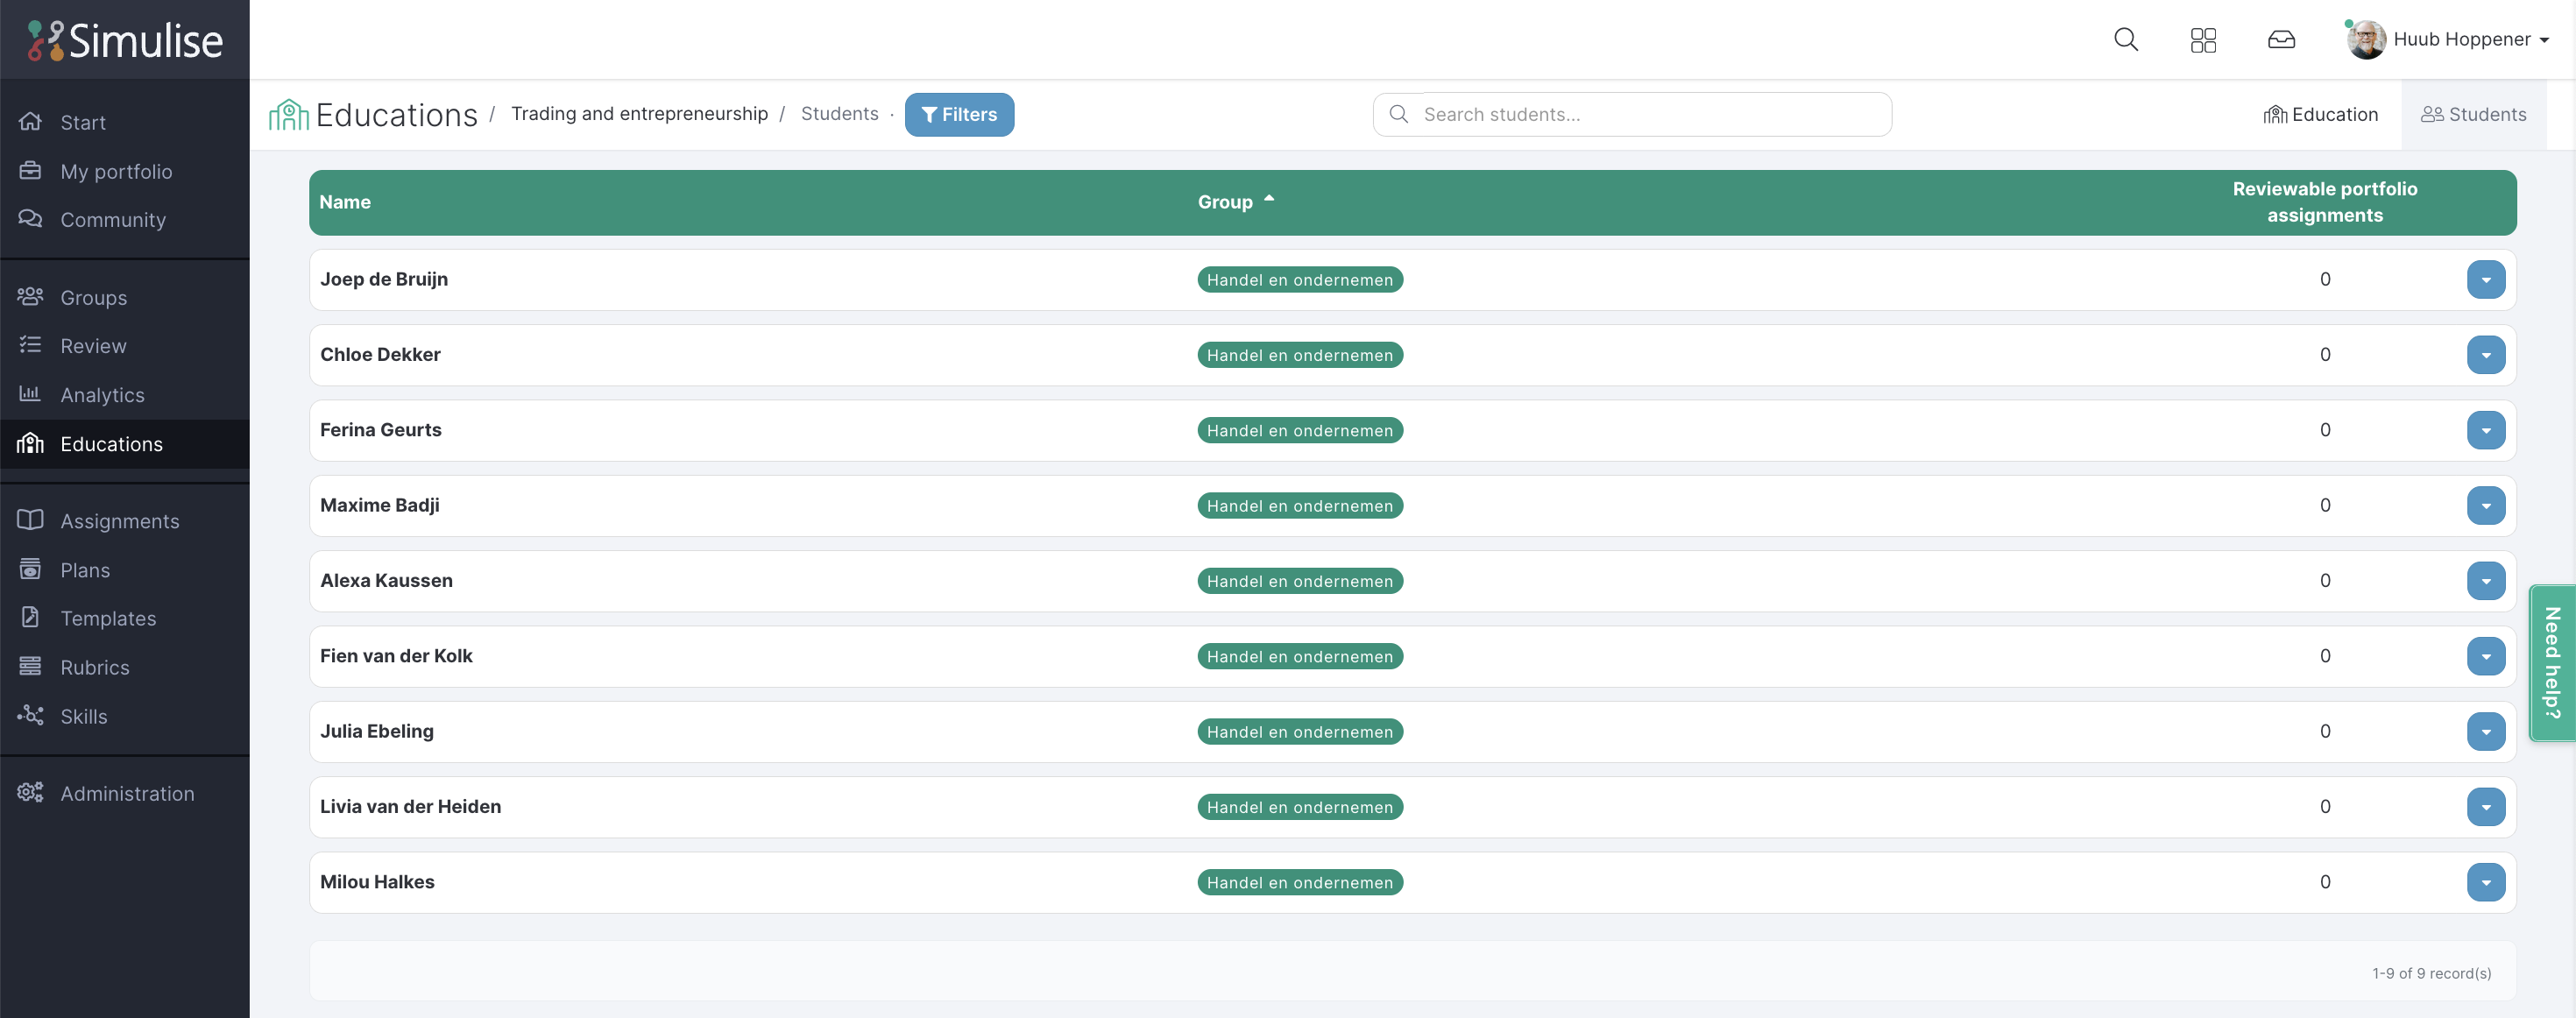The height and width of the screenshot is (1018, 2576).
Task: Open student Chloe Dekker
Action: pos(380,354)
